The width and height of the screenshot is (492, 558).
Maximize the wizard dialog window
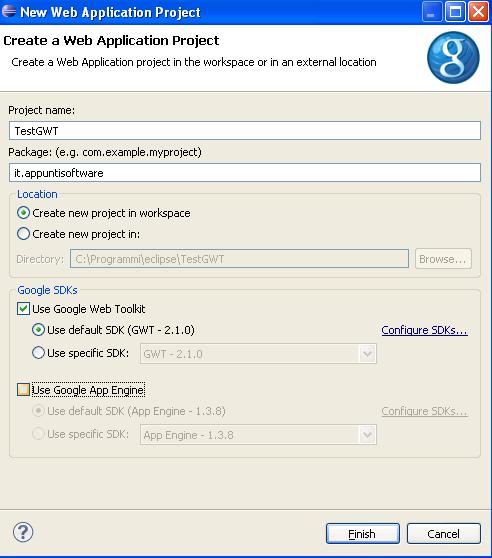tap(455, 12)
